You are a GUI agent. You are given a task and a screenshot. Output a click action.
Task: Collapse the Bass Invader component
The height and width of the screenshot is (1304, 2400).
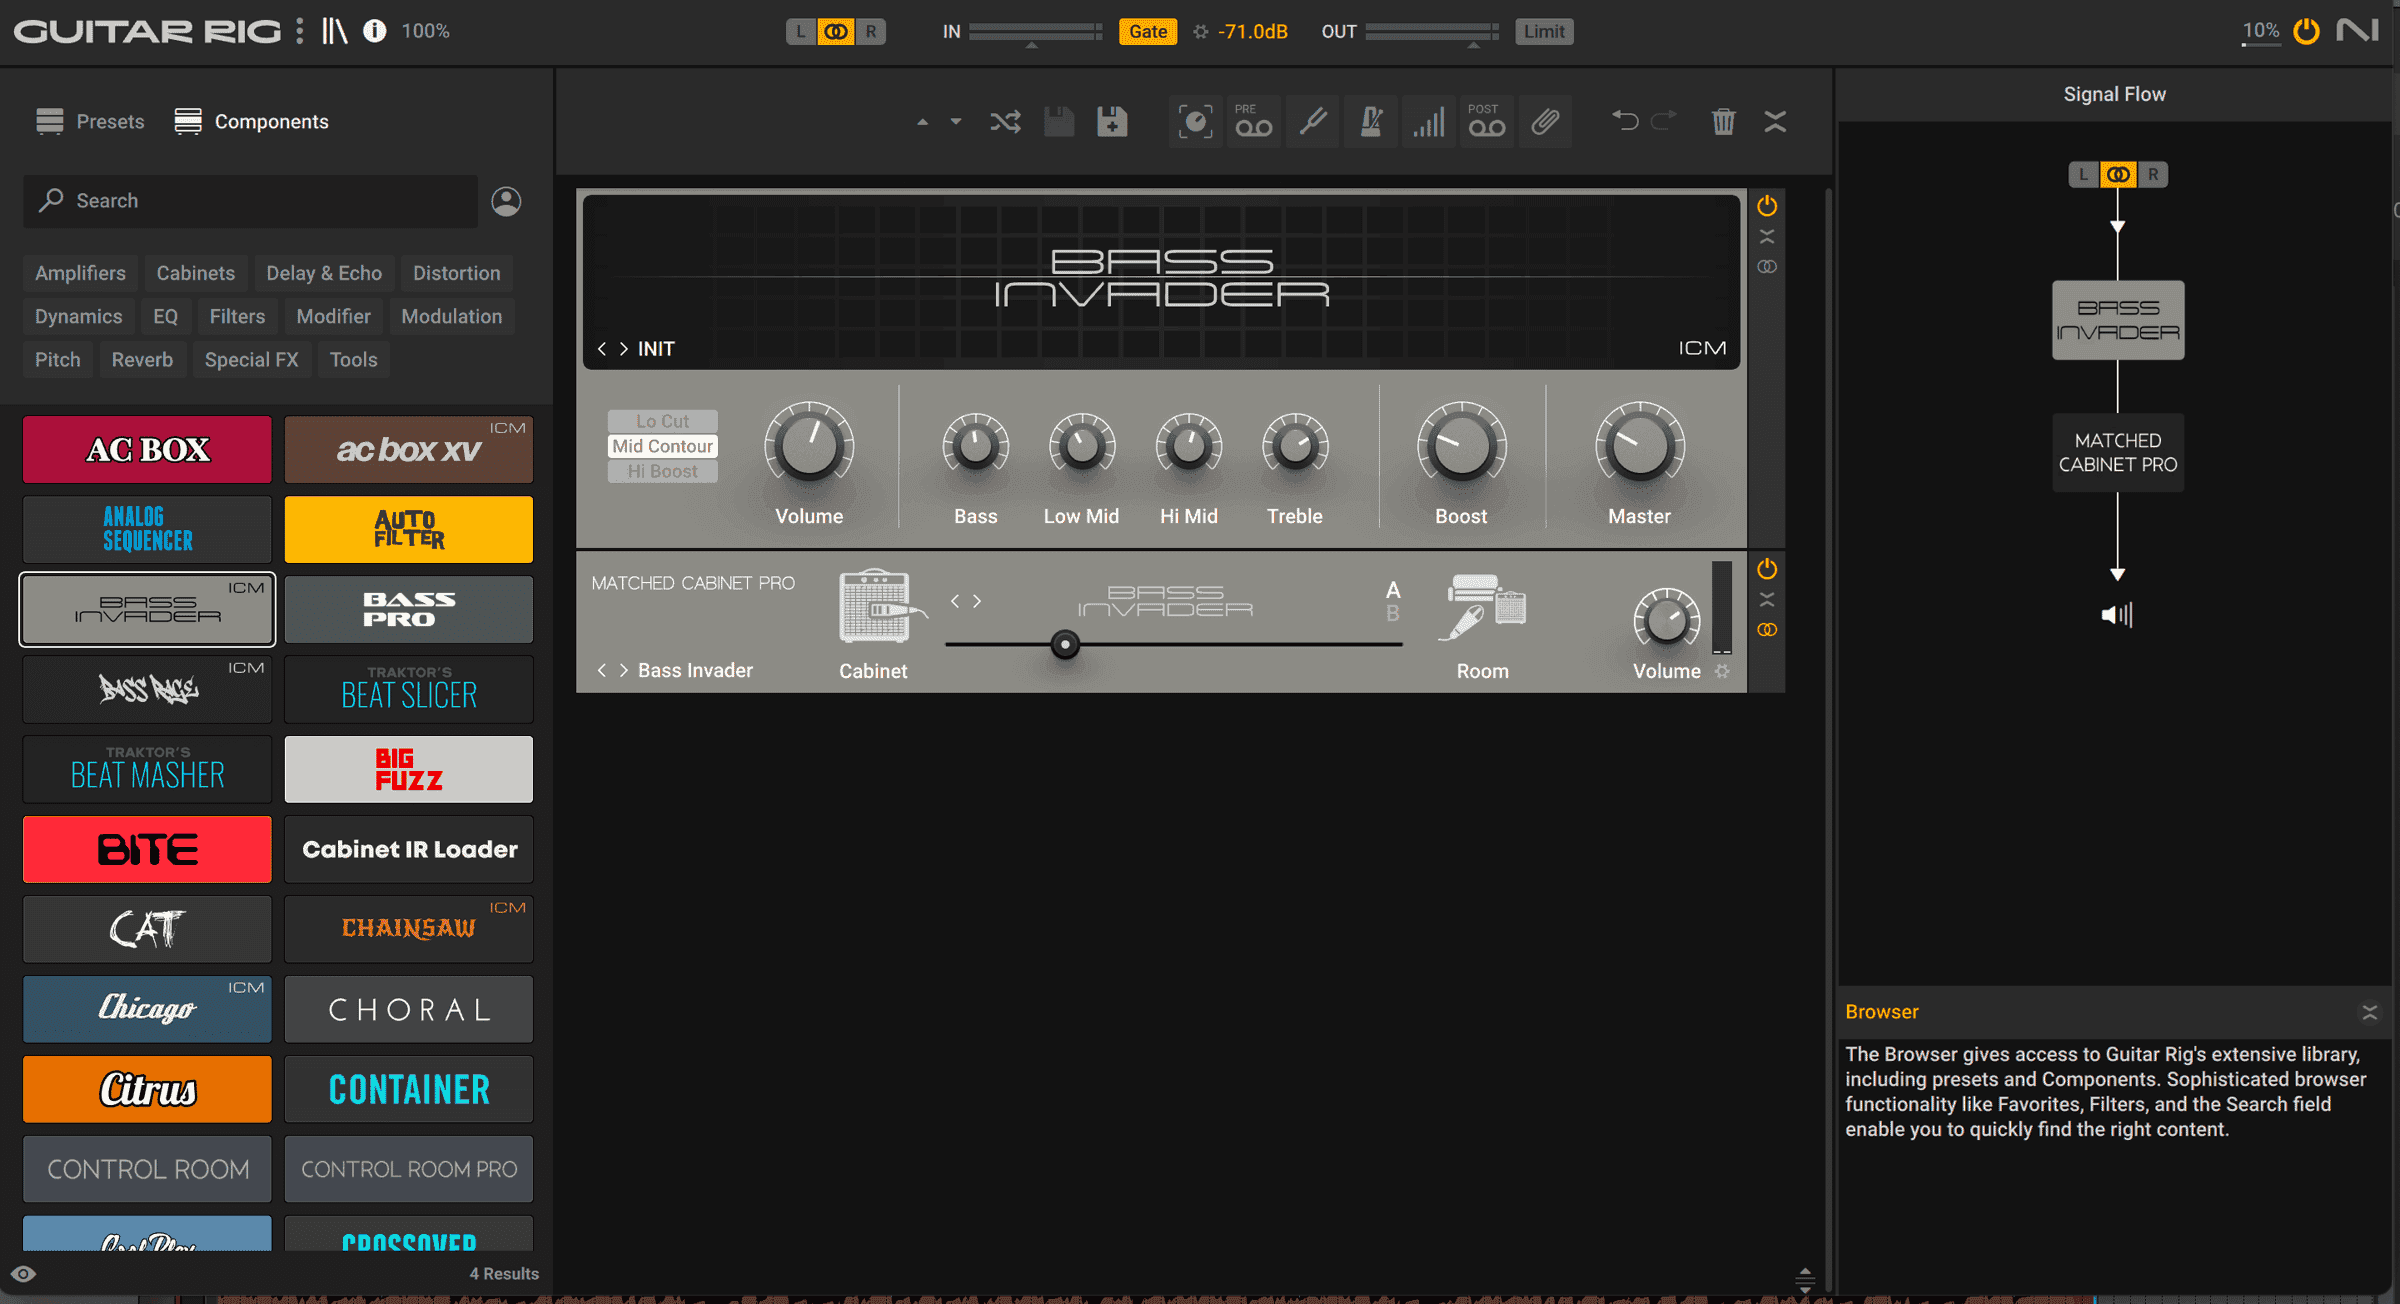click(x=1767, y=237)
